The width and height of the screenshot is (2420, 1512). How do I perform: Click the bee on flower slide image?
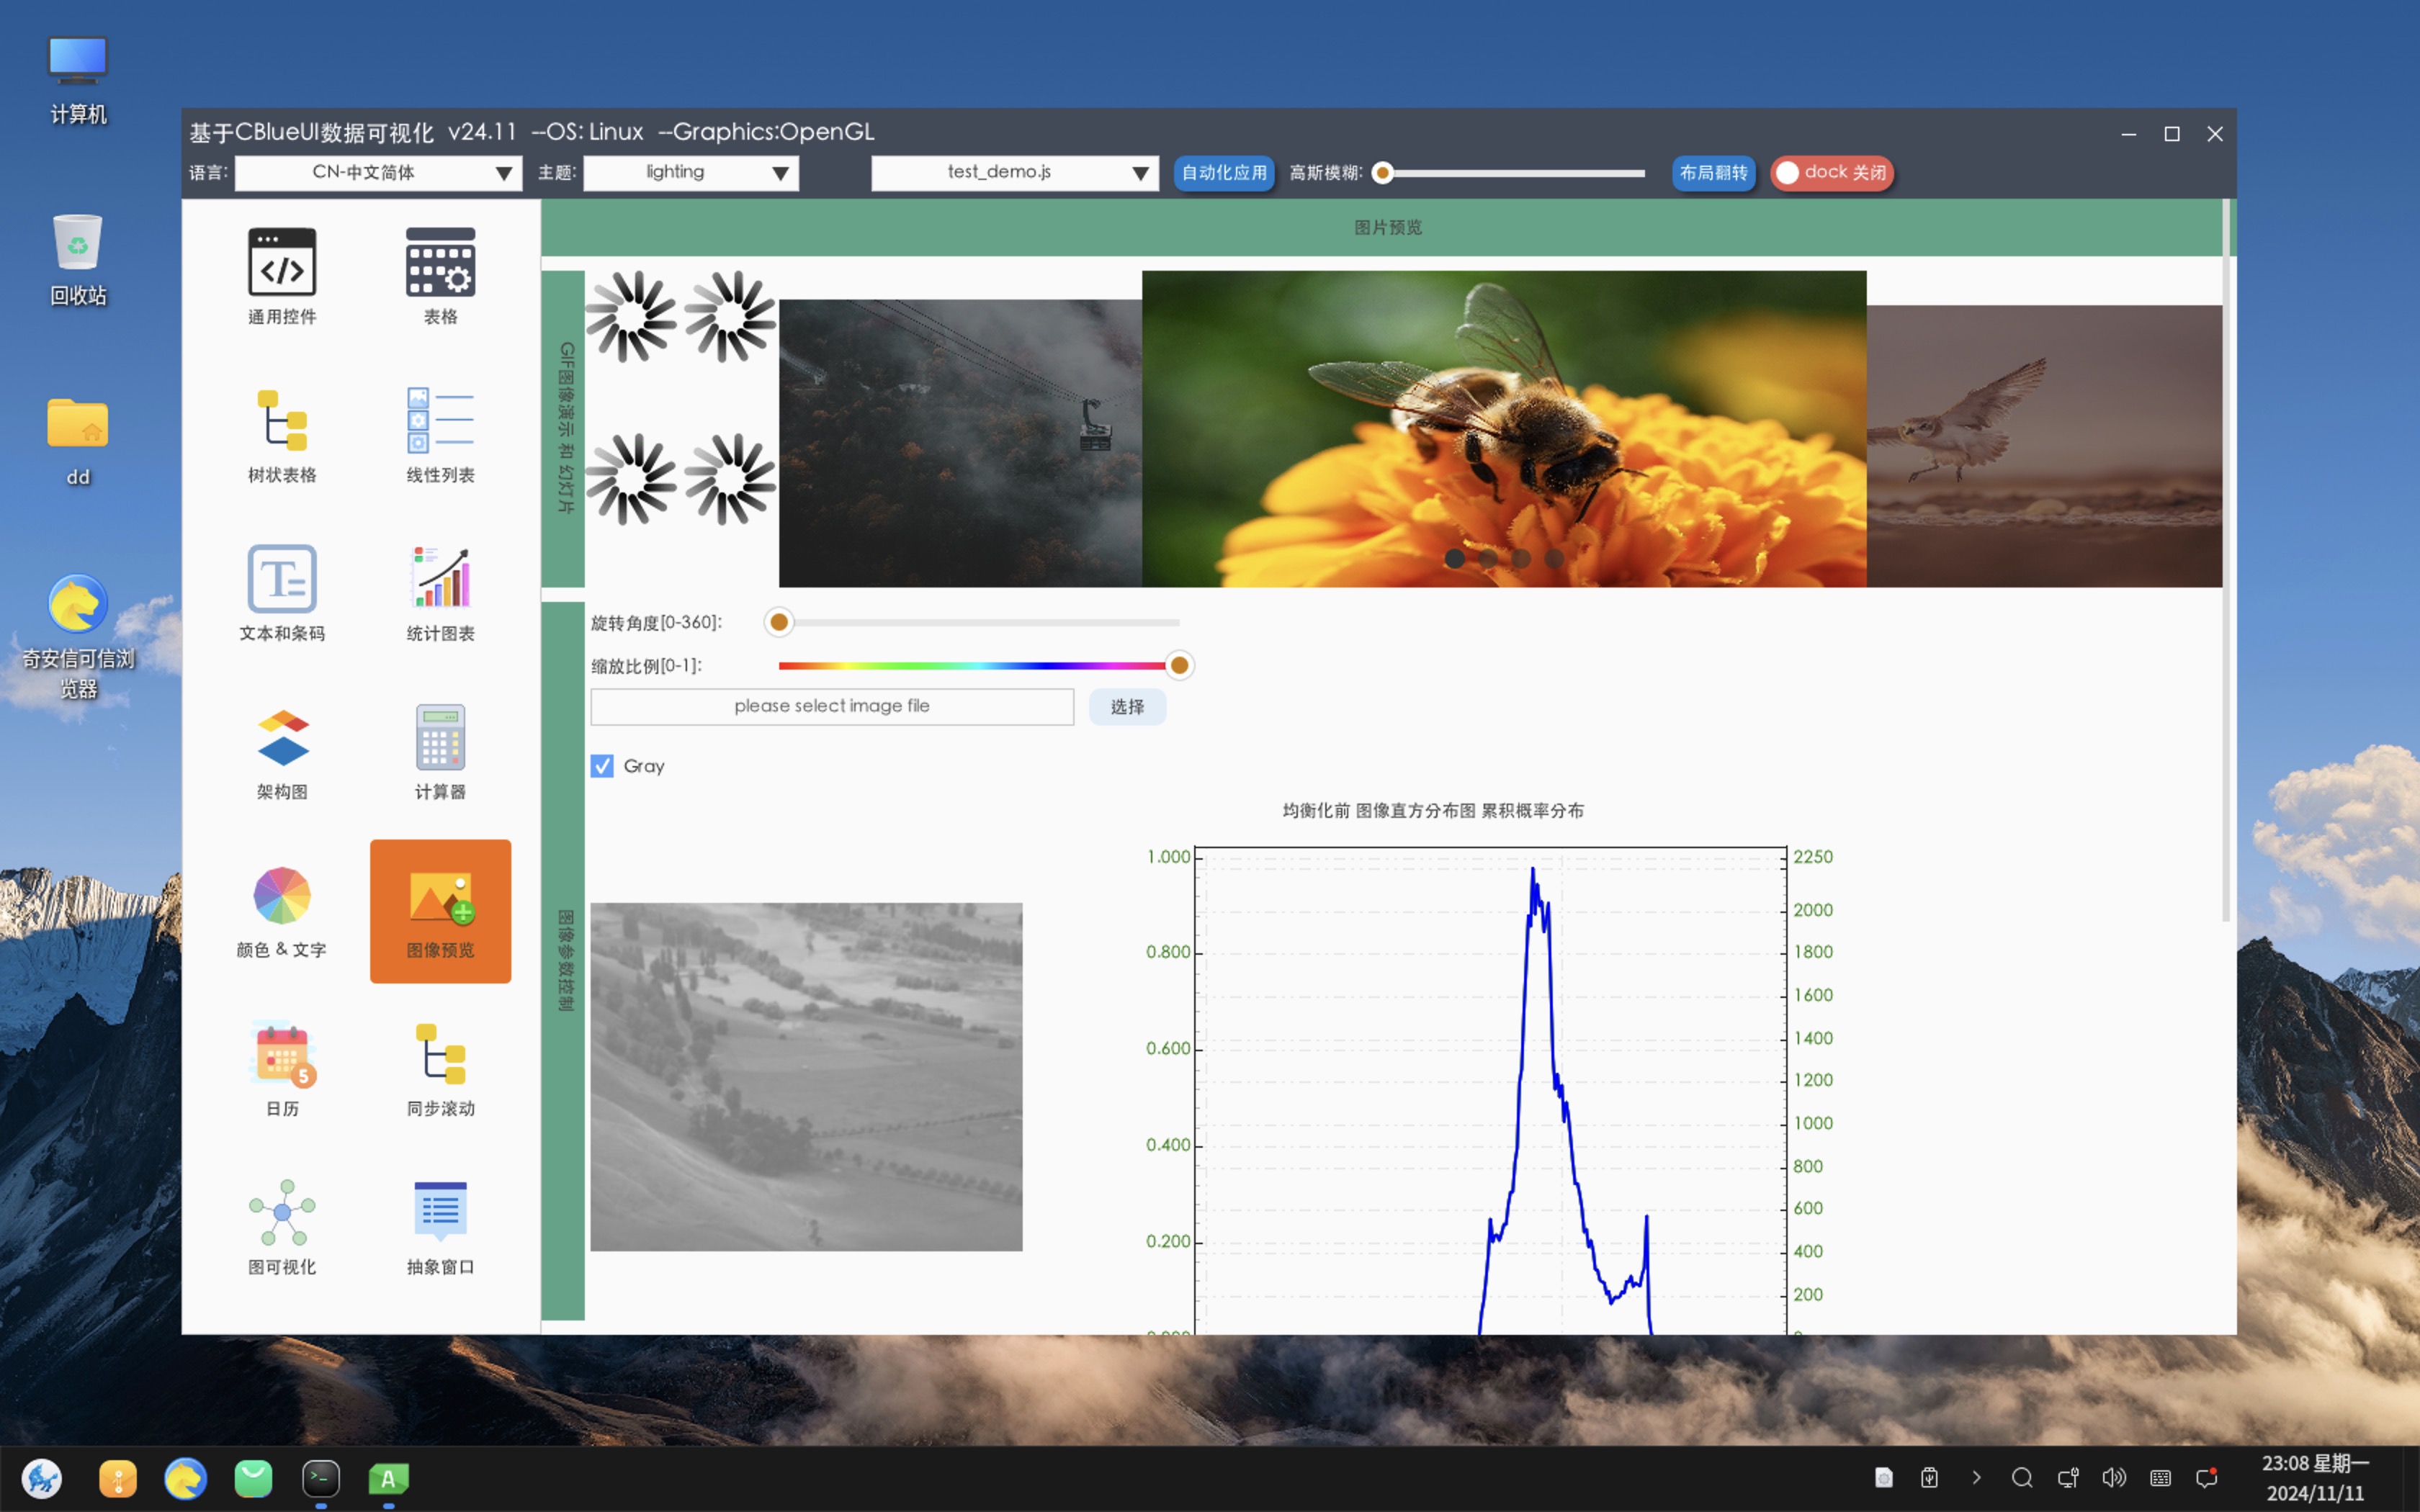tap(1504, 429)
